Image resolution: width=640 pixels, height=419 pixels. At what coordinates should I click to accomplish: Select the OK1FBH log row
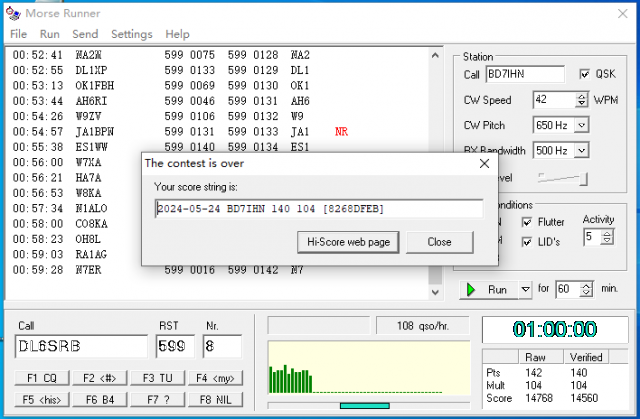218,86
